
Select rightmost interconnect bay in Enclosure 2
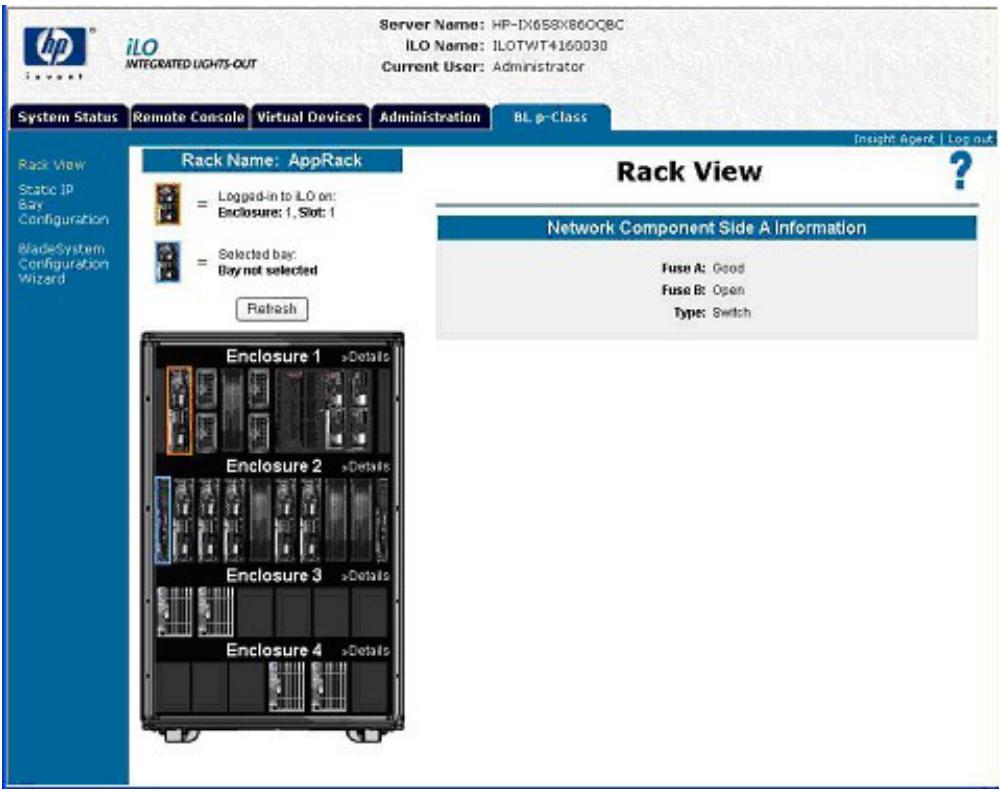(x=382, y=520)
